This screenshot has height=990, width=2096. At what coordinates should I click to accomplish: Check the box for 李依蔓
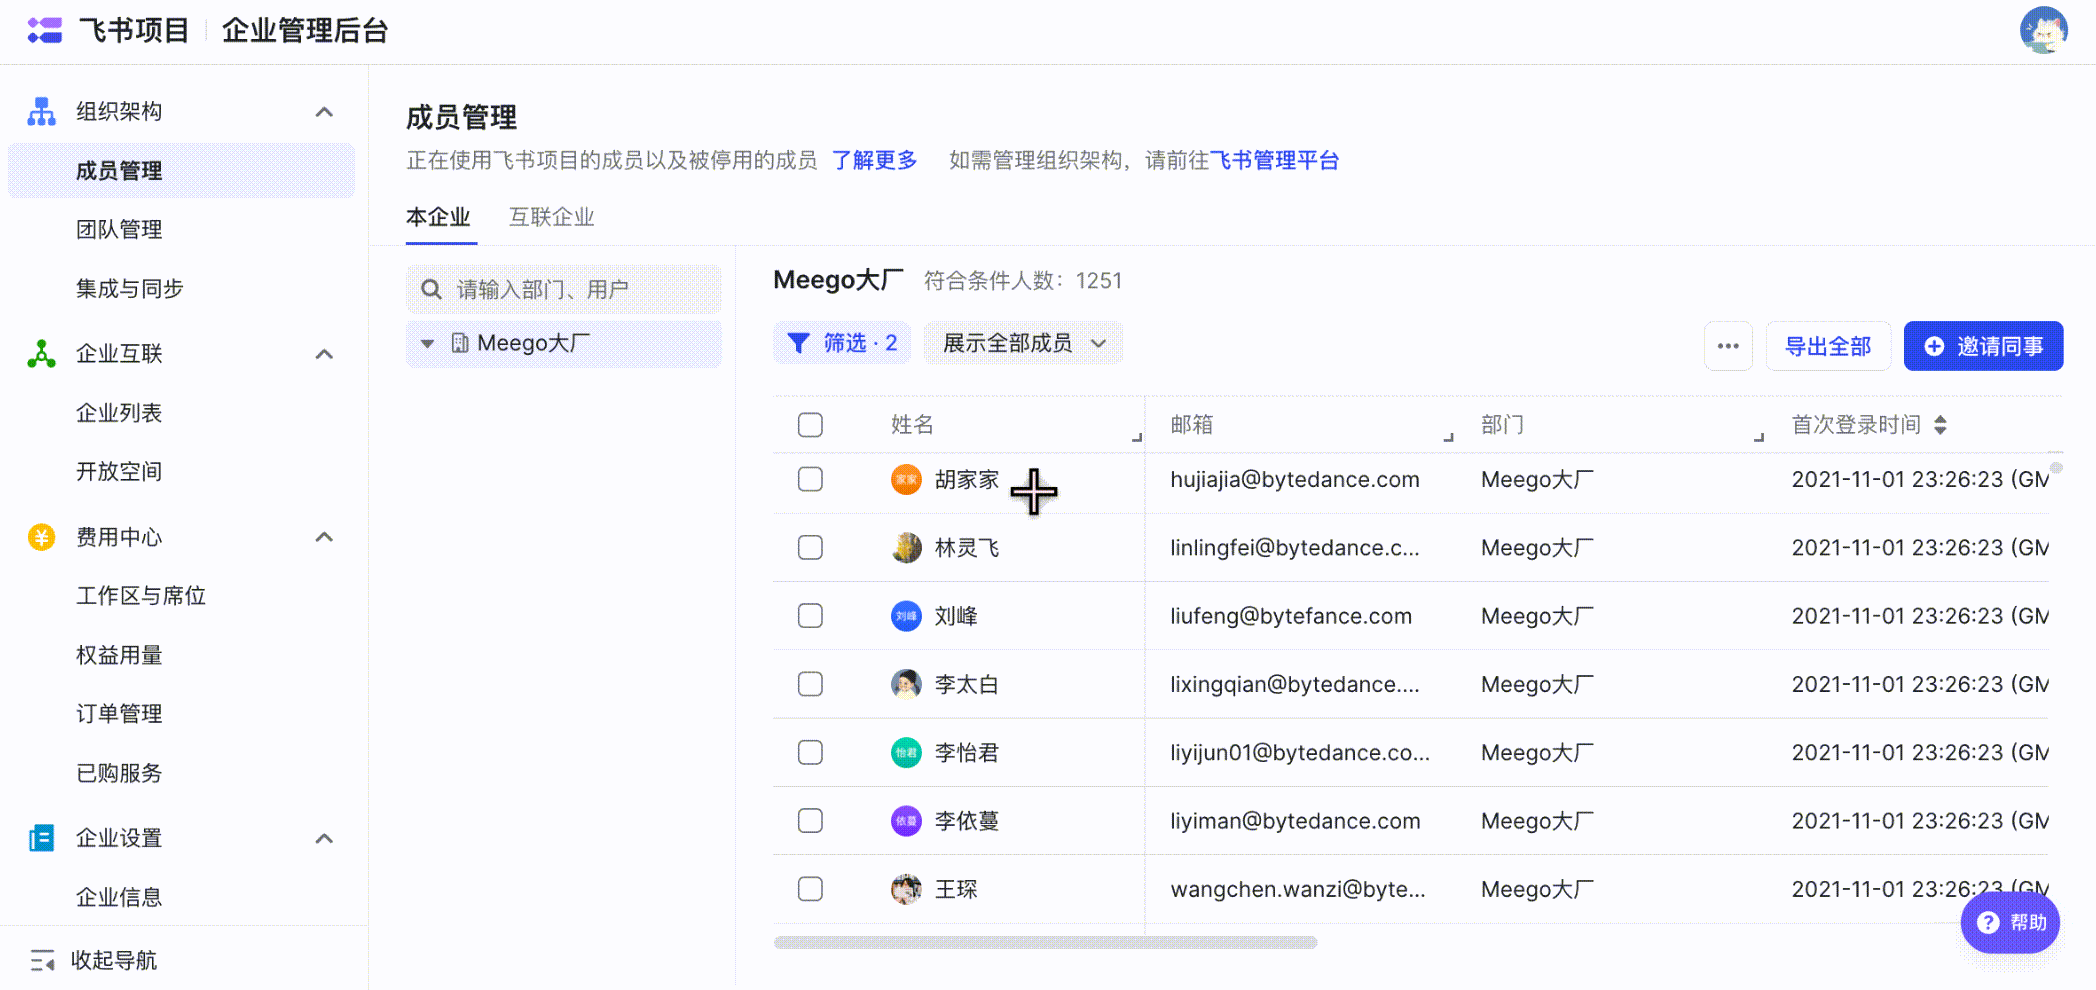pos(810,821)
